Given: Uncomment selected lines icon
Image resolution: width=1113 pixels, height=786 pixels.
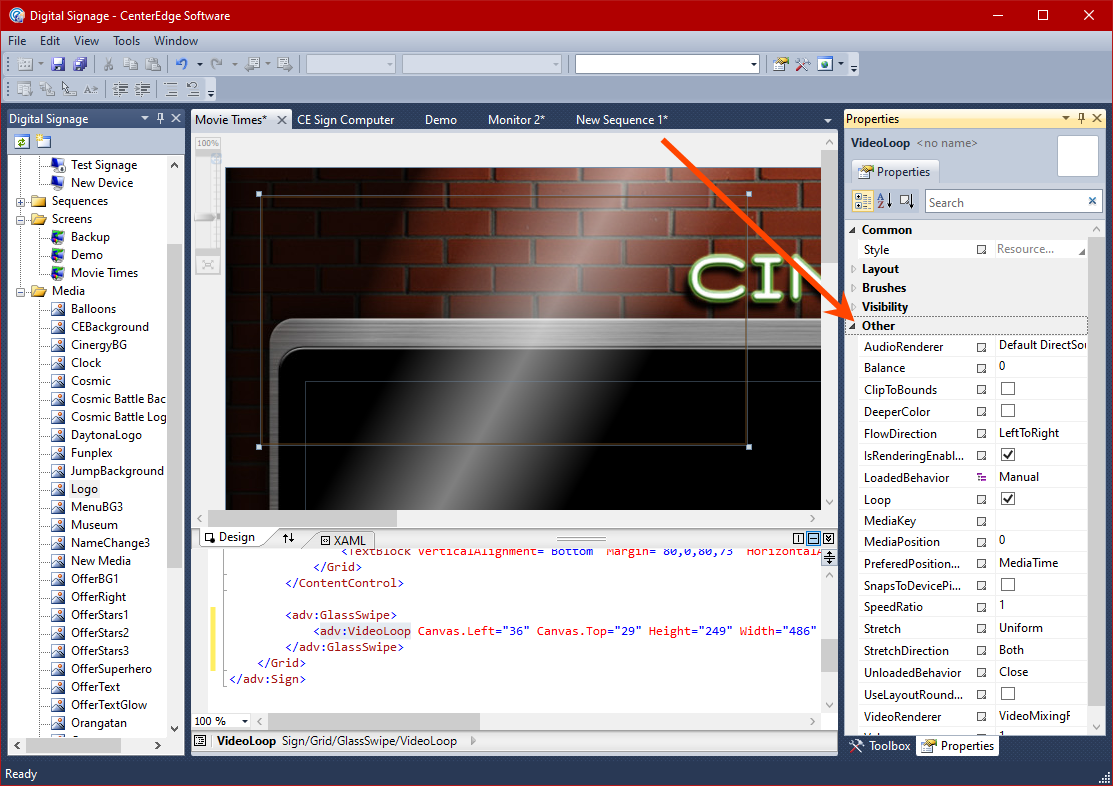Looking at the screenshot, I should (x=193, y=89).
